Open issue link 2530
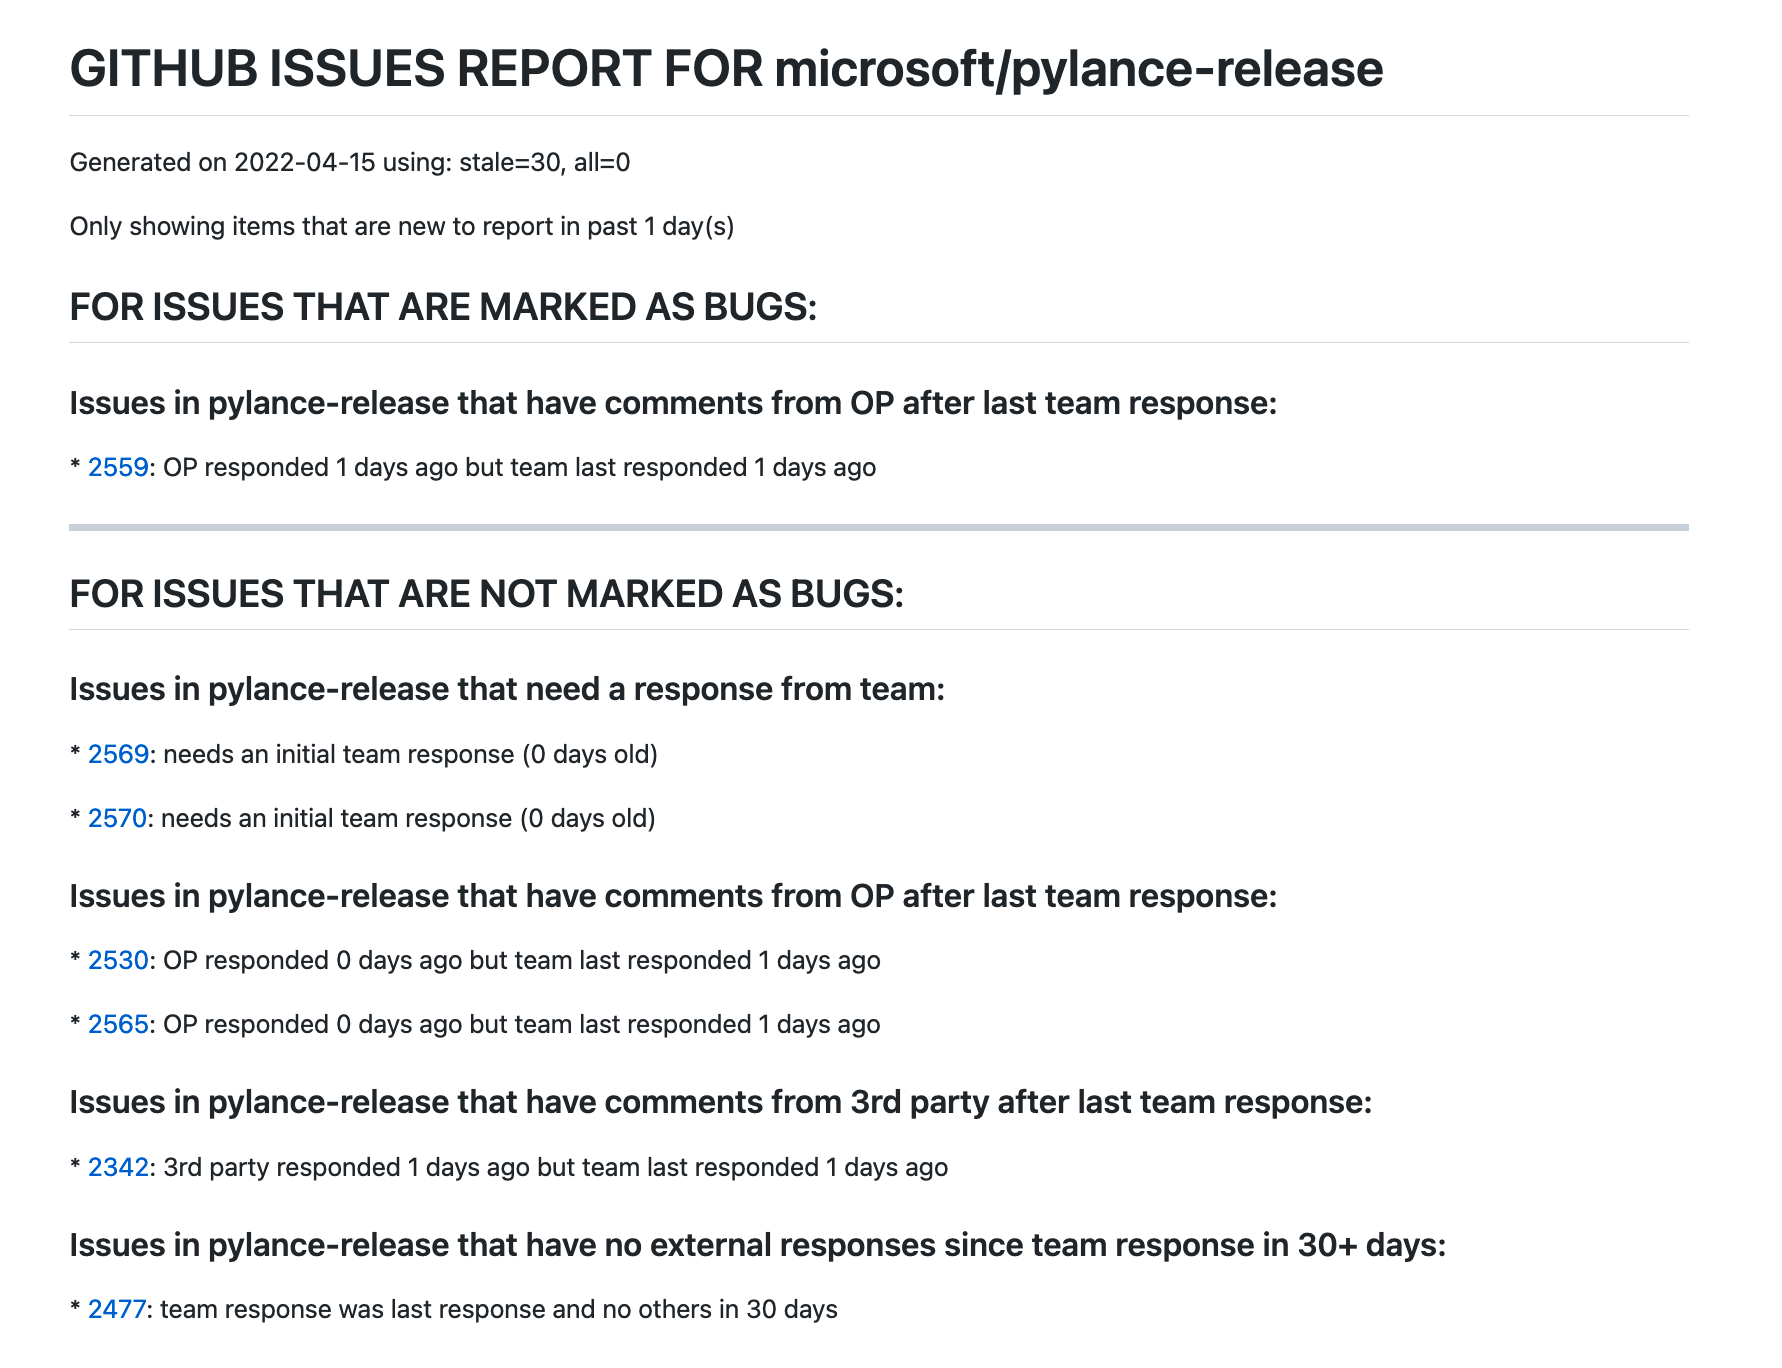1782x1368 pixels. coord(118,960)
